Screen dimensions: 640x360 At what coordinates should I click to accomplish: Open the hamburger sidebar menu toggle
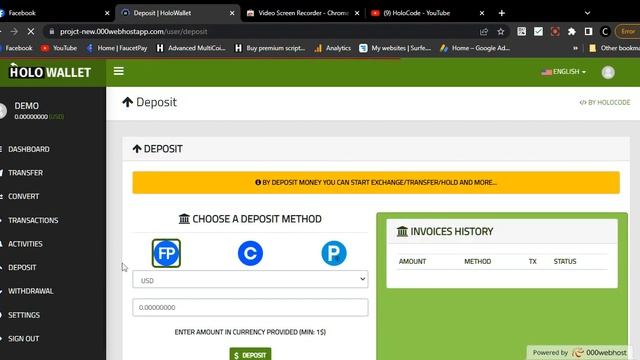(119, 71)
